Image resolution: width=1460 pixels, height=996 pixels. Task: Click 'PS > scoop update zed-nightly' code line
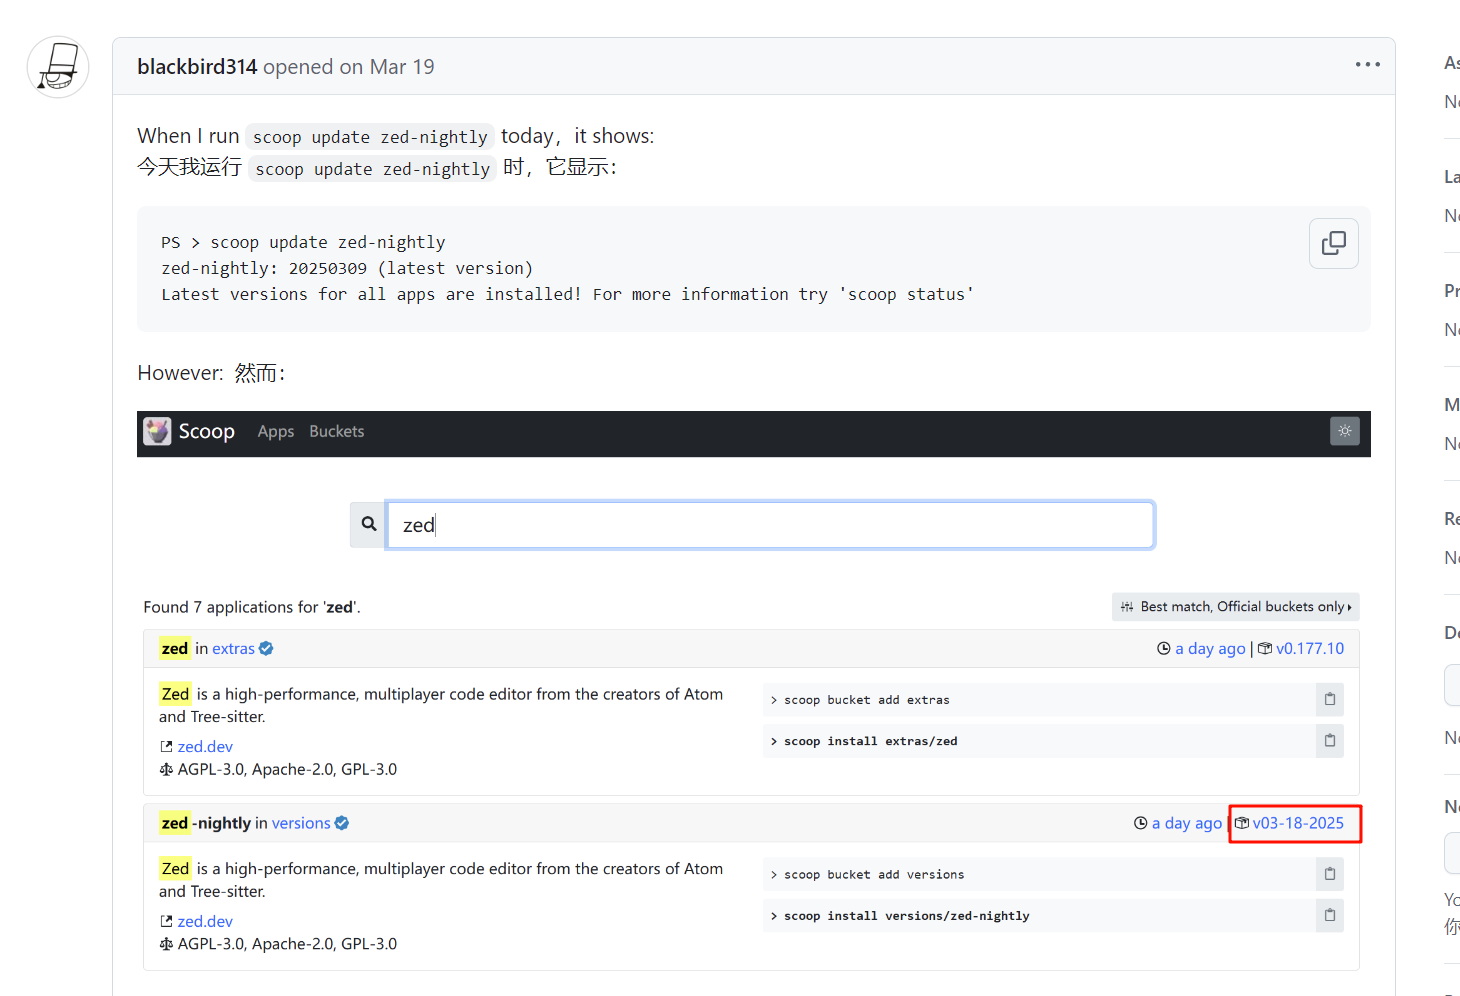[303, 242]
